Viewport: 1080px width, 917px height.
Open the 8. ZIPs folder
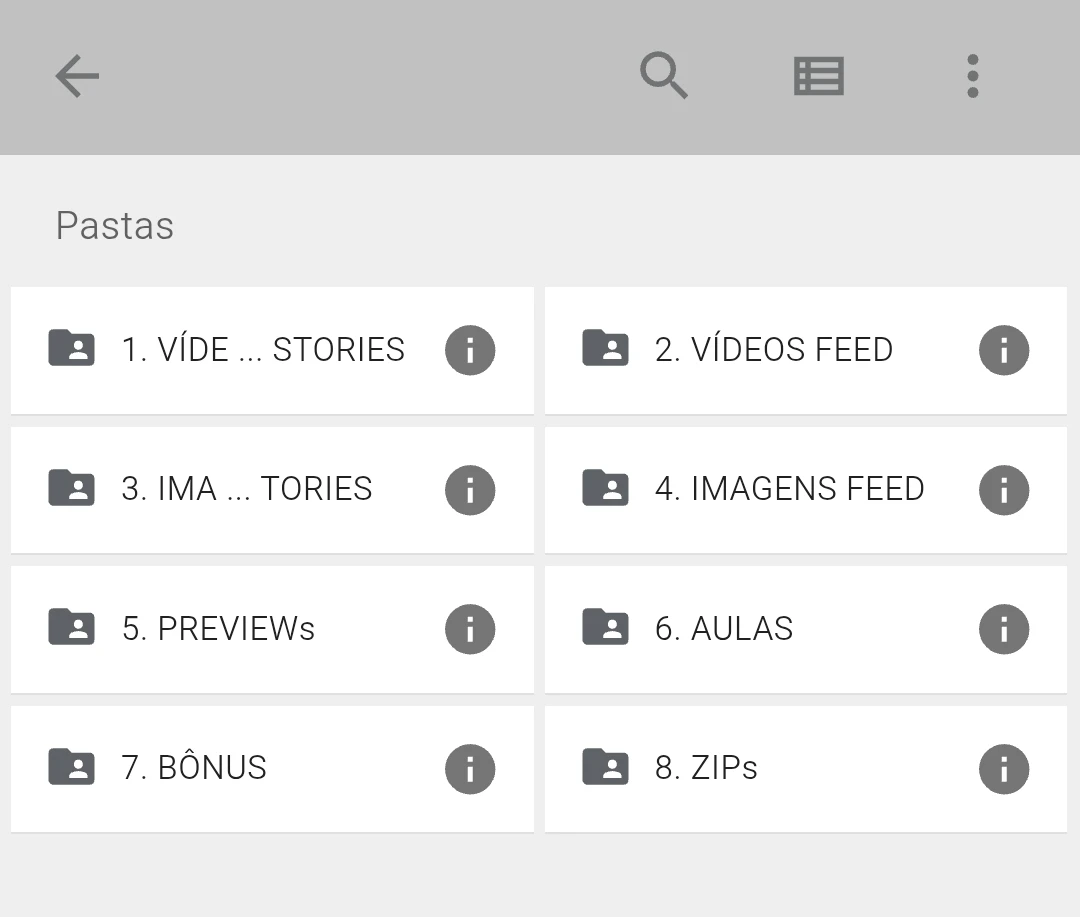pyautogui.click(x=706, y=769)
